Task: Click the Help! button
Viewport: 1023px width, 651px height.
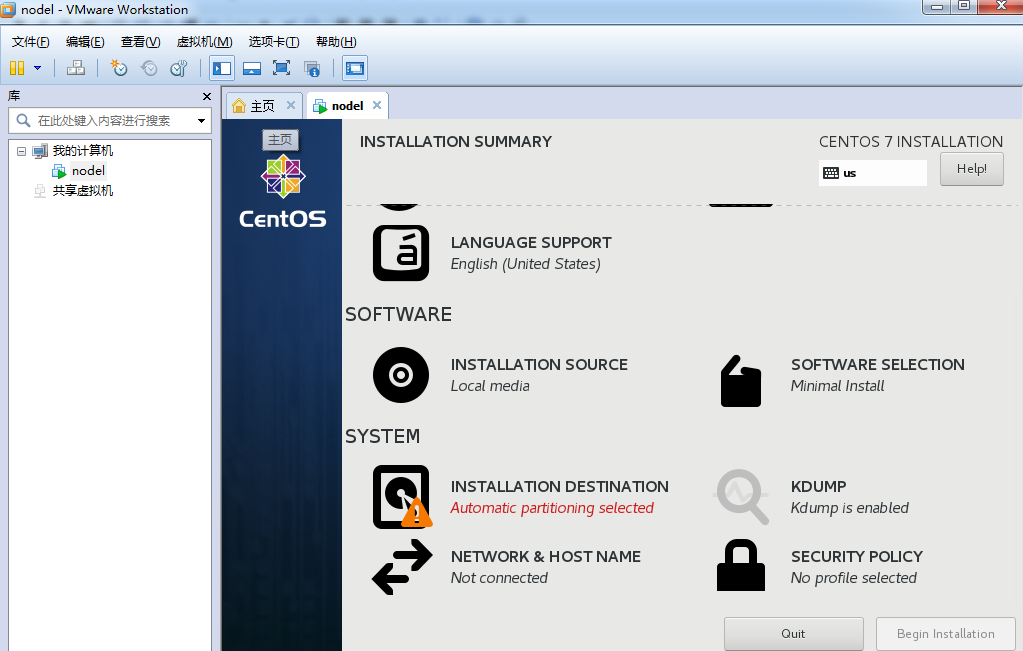Action: click(x=971, y=169)
